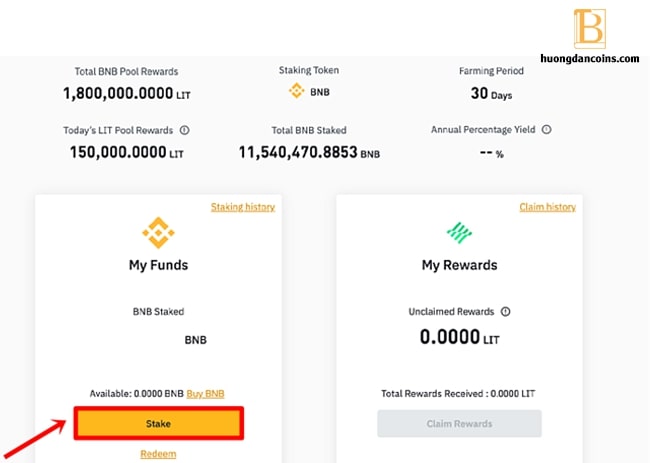Click the huongdancoins.com B logo
This screenshot has width=650, height=463.
589,29
